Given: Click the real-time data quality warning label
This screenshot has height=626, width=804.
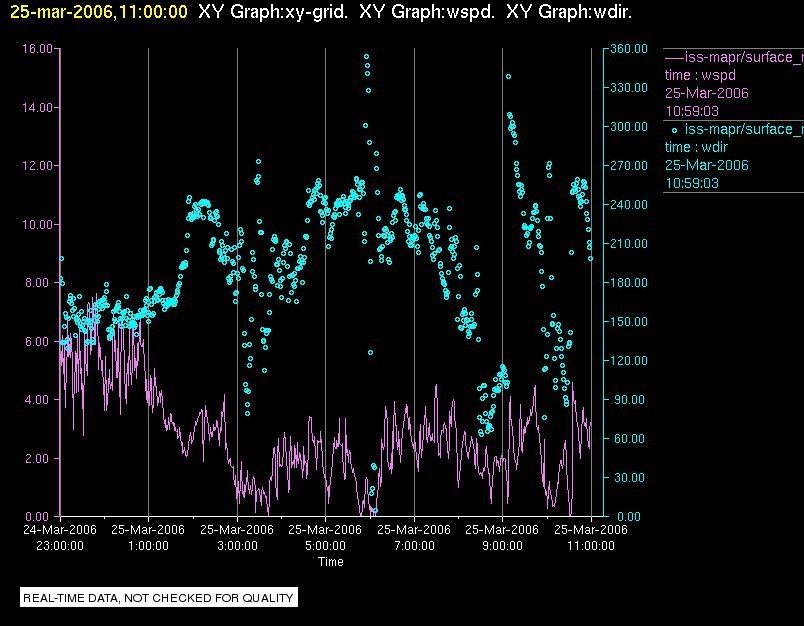Looking at the screenshot, I should pos(159,598).
